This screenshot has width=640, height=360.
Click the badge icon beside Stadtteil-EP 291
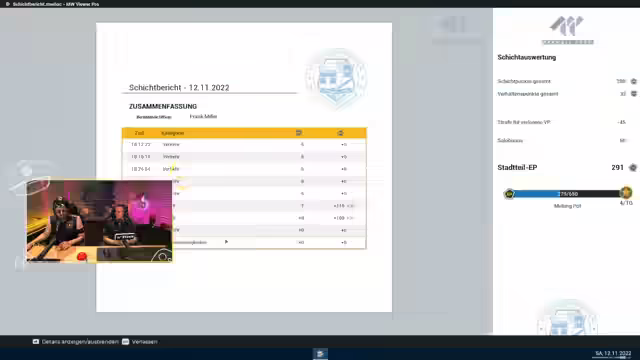(633, 167)
